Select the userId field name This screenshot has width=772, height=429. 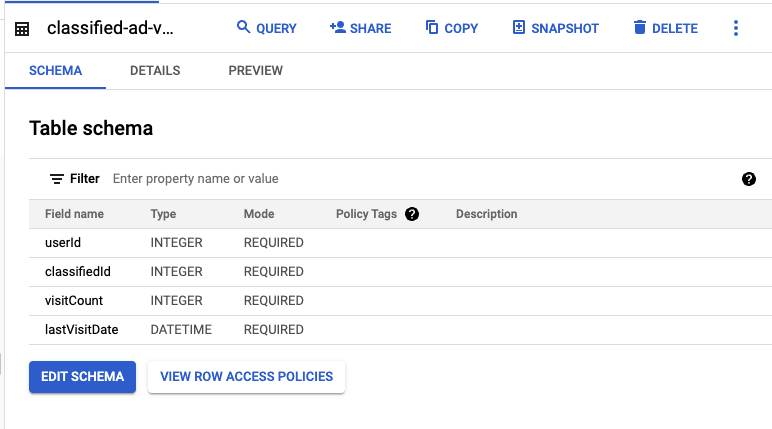pos(63,242)
